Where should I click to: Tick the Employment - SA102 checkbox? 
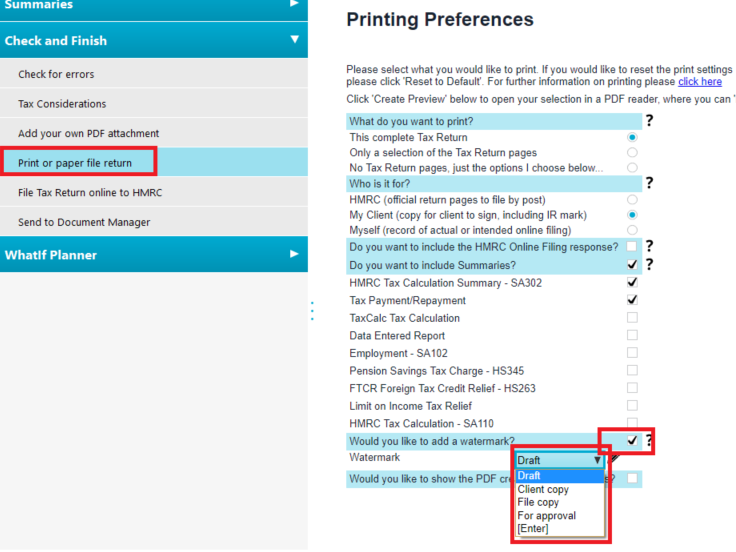pyautogui.click(x=632, y=353)
